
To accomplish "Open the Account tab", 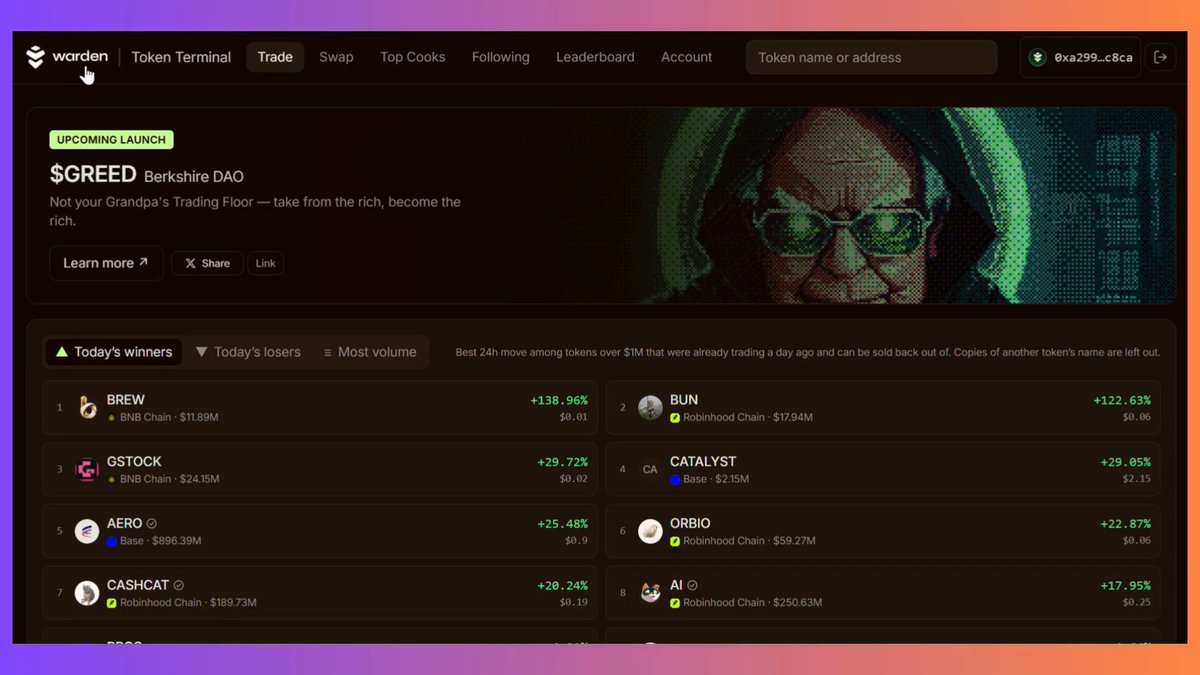I will click(687, 57).
